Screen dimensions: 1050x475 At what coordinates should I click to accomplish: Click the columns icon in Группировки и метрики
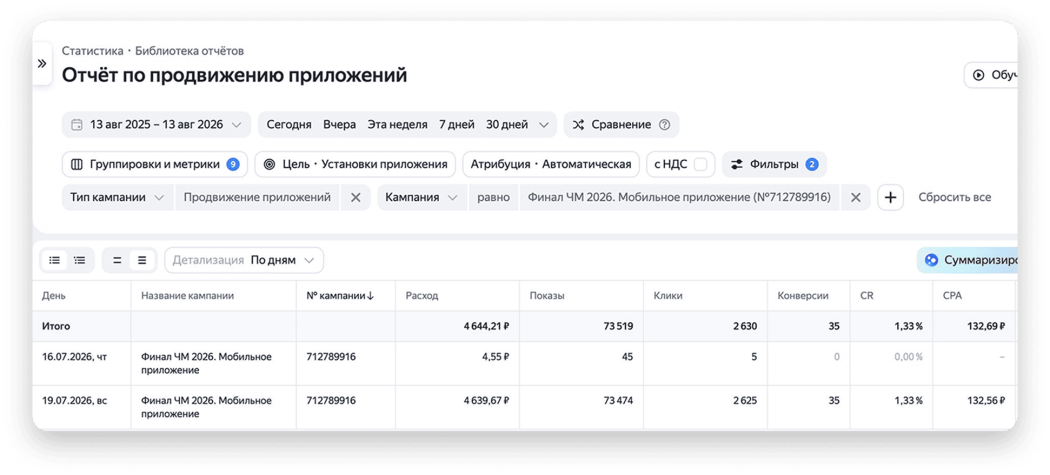[x=77, y=164]
